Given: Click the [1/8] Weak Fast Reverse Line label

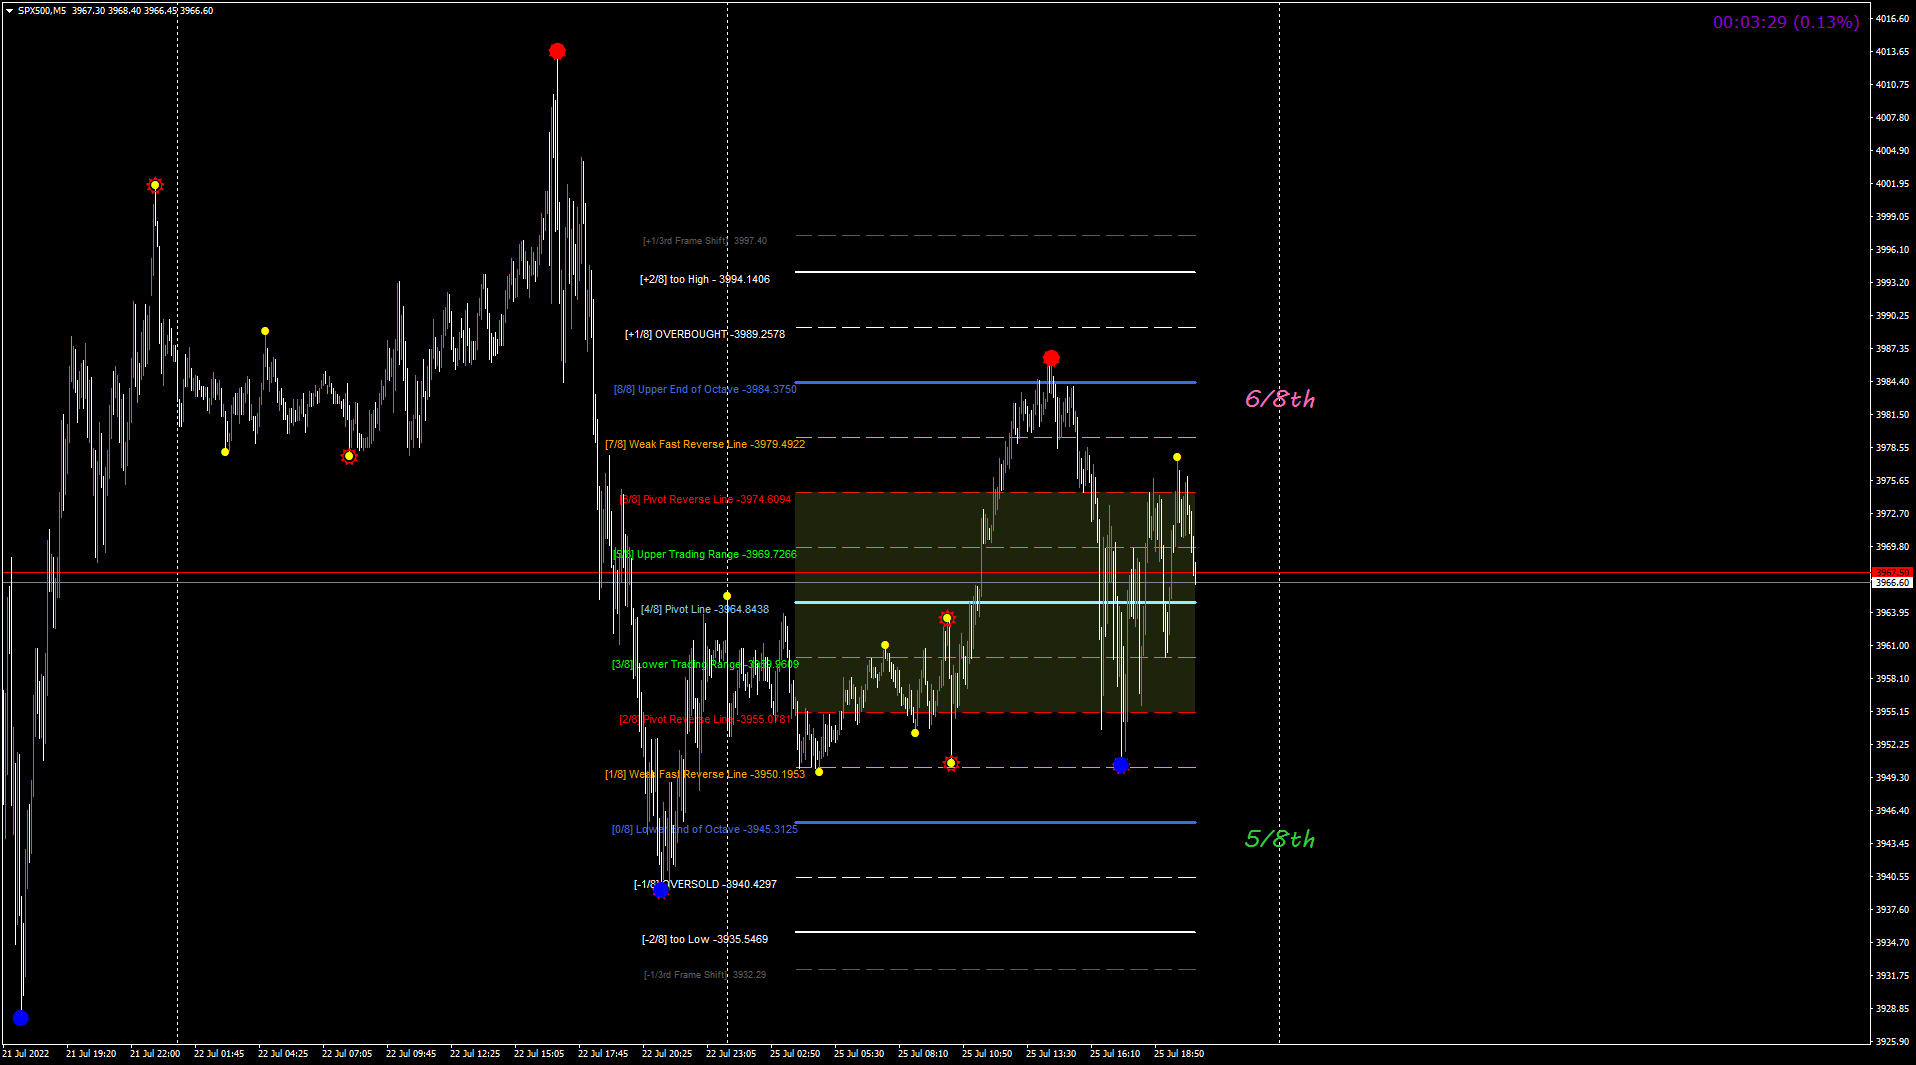Looking at the screenshot, I should click(x=705, y=775).
